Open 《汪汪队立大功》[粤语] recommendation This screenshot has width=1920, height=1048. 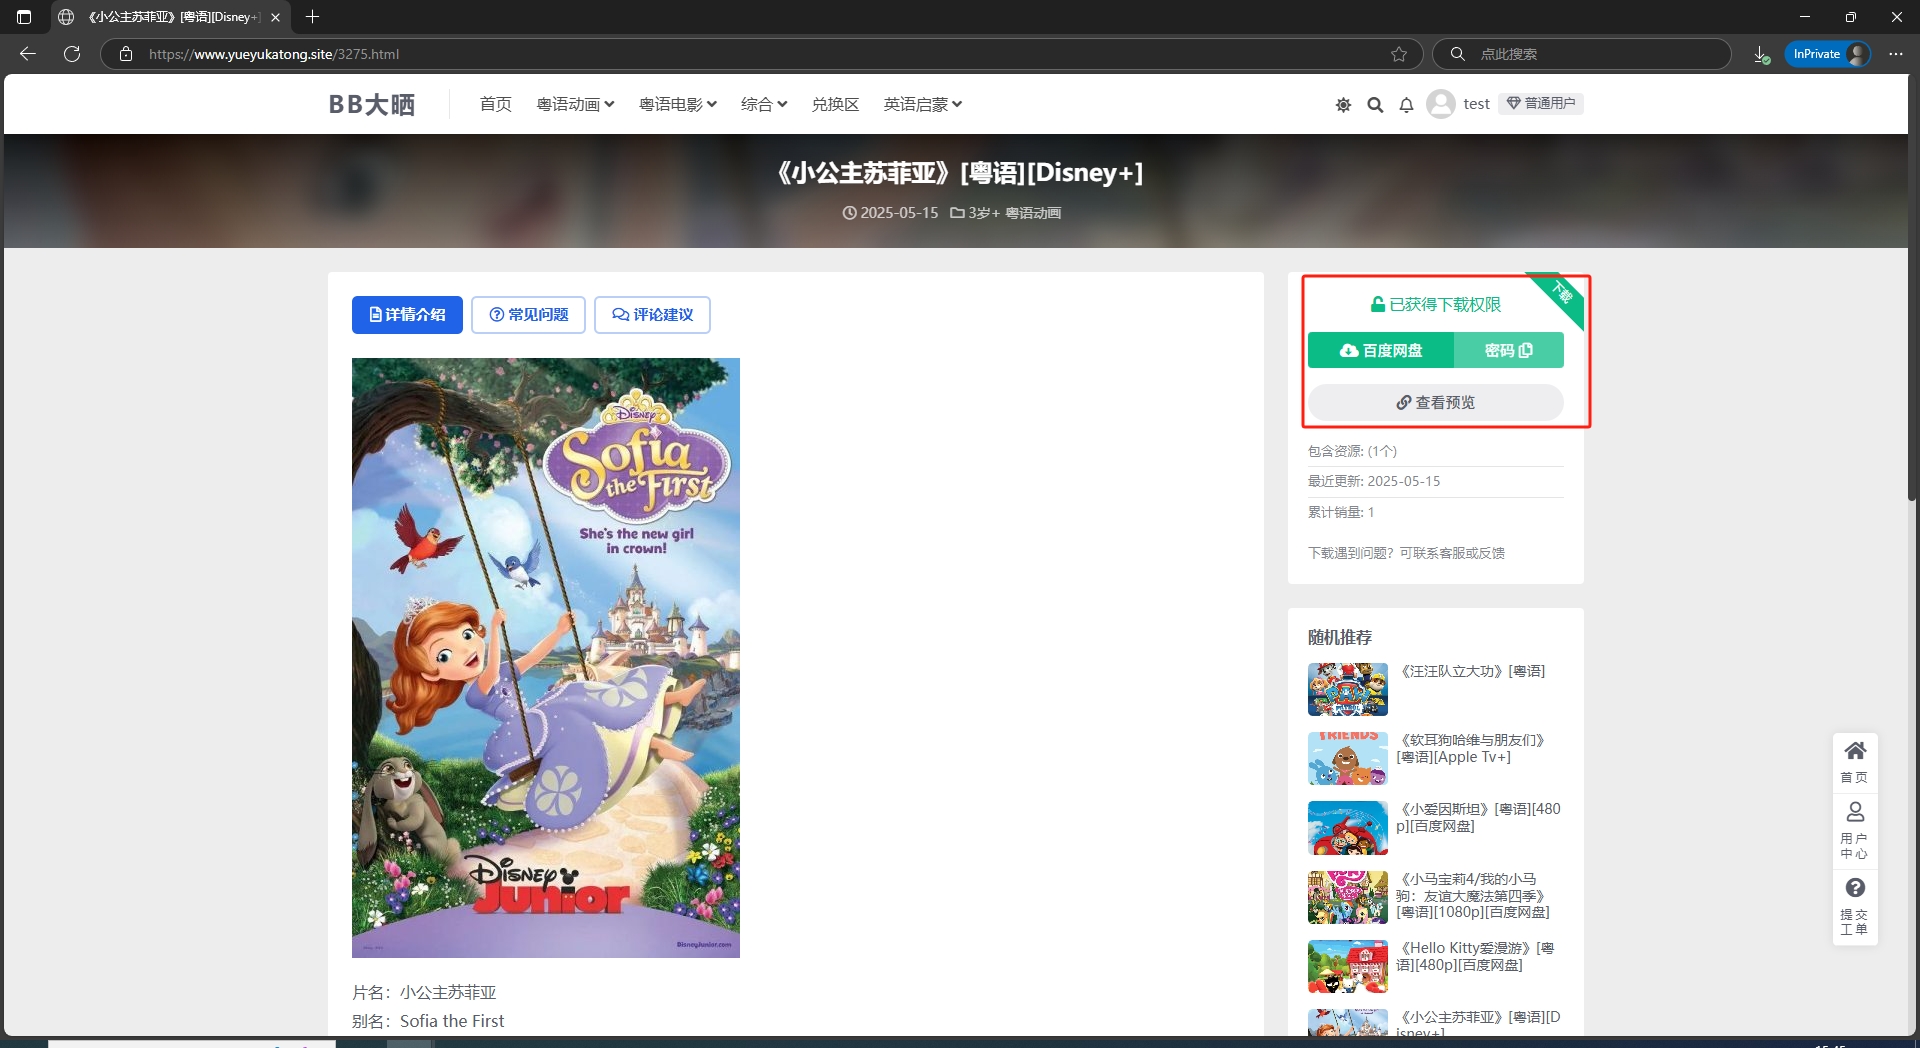1471,671
